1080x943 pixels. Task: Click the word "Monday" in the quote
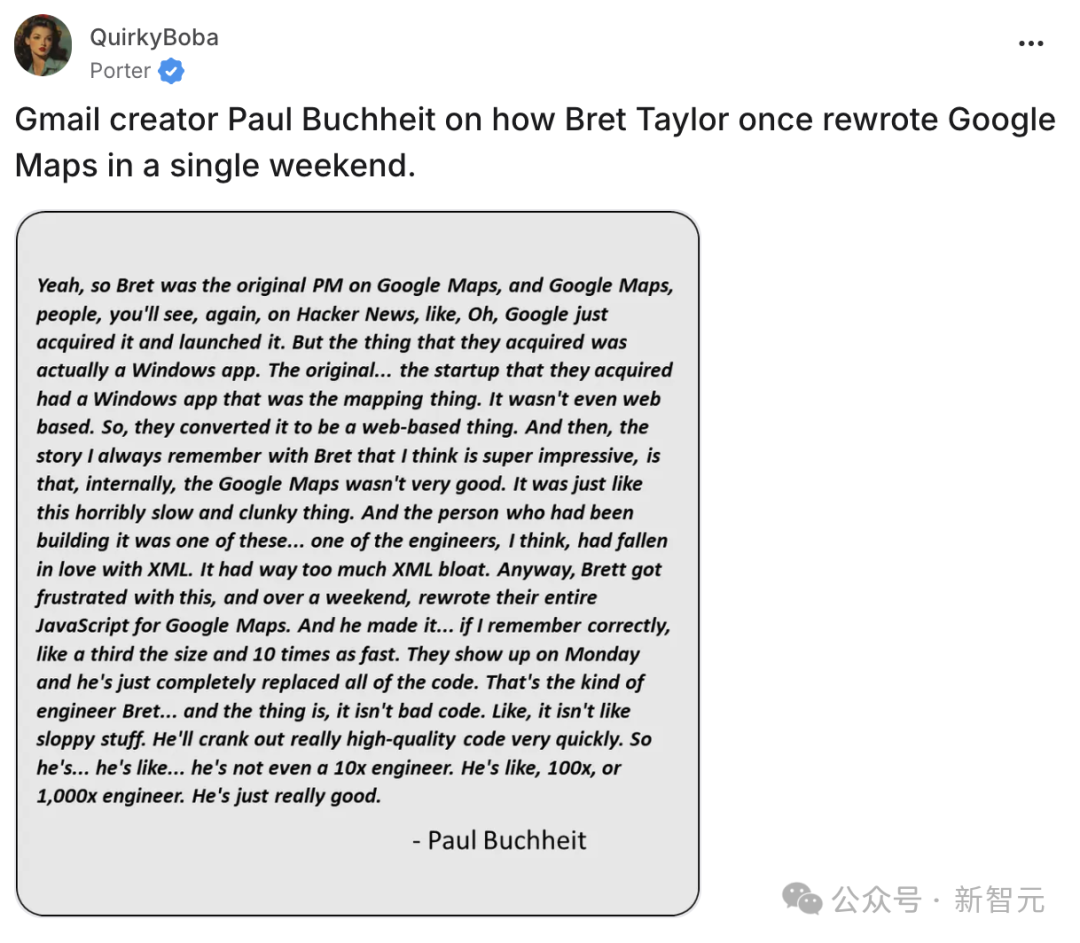pos(602,654)
